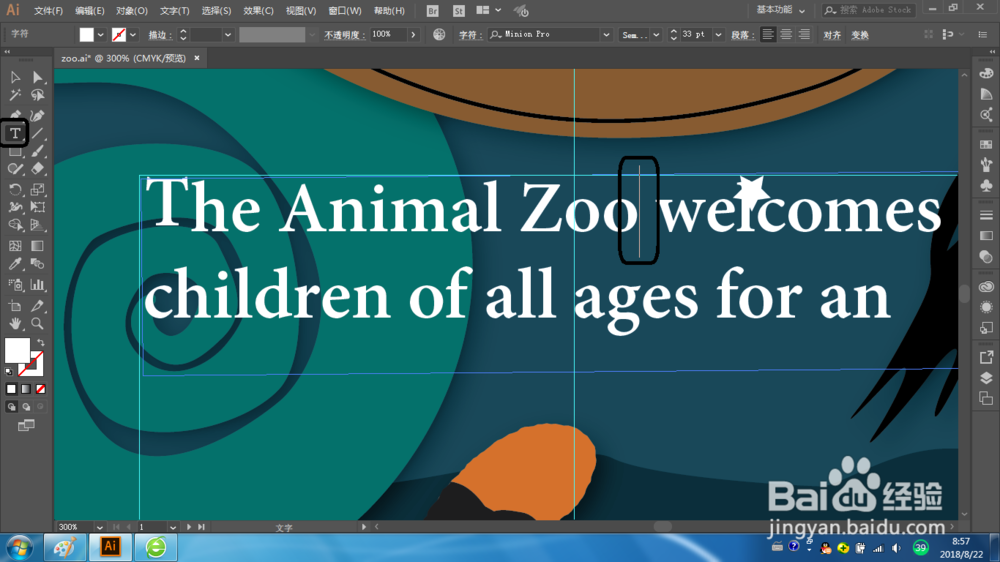This screenshot has width=1000, height=562.
Task: Select the Scale tool
Action: [38, 189]
